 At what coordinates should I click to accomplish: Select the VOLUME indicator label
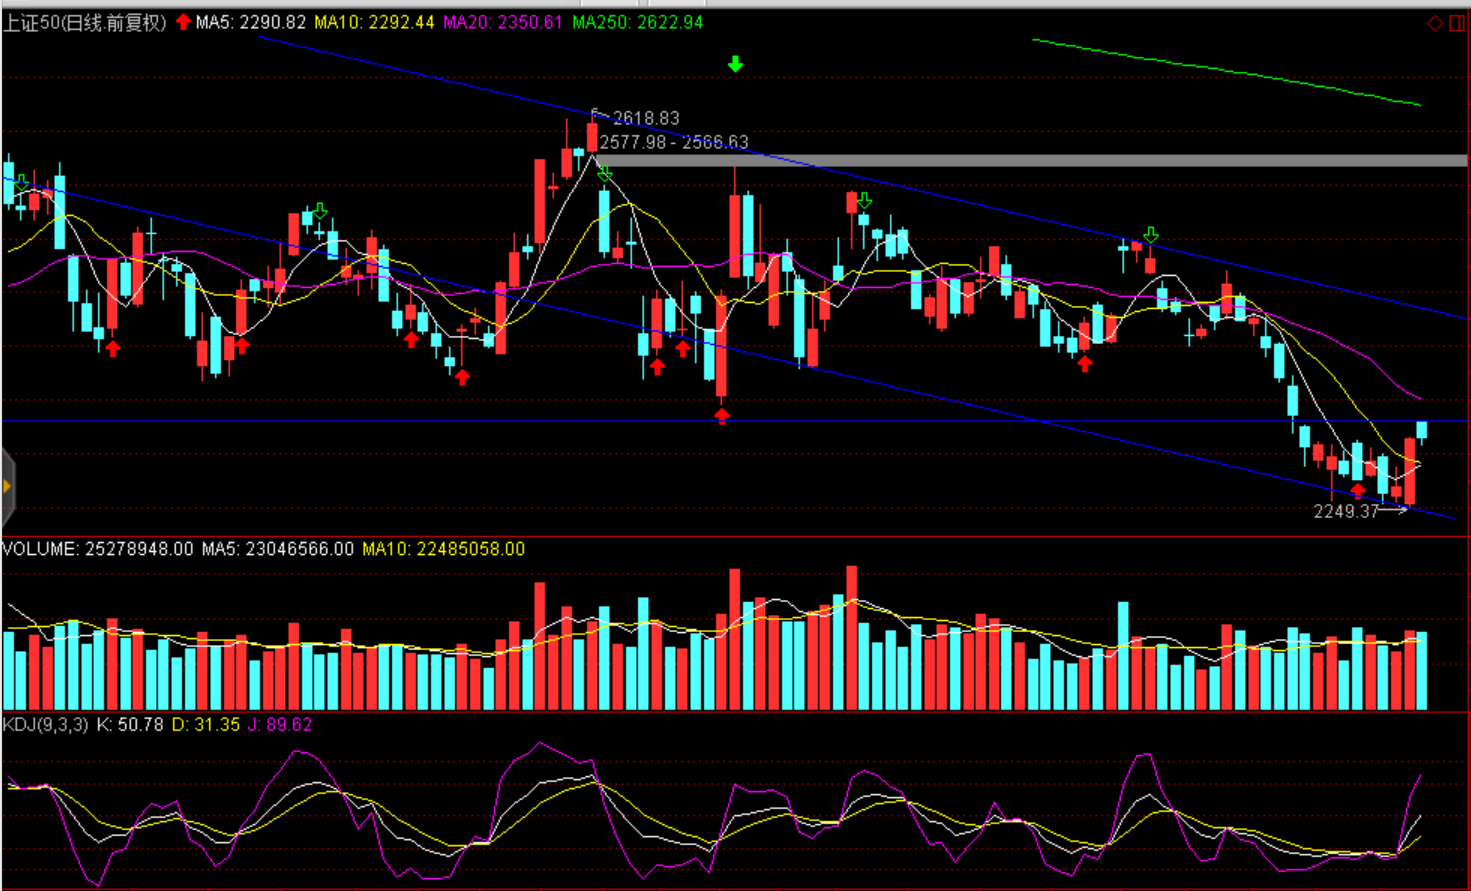point(40,549)
